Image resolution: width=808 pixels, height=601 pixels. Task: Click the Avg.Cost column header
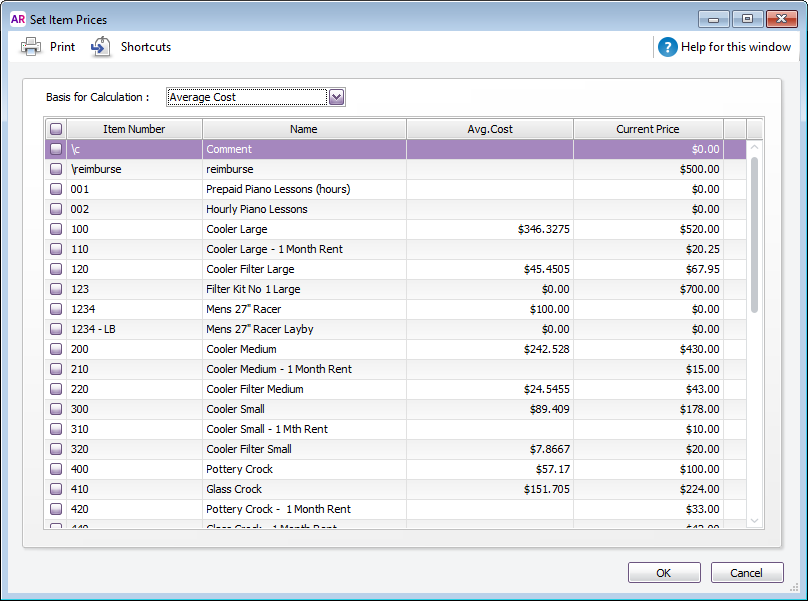tap(489, 129)
